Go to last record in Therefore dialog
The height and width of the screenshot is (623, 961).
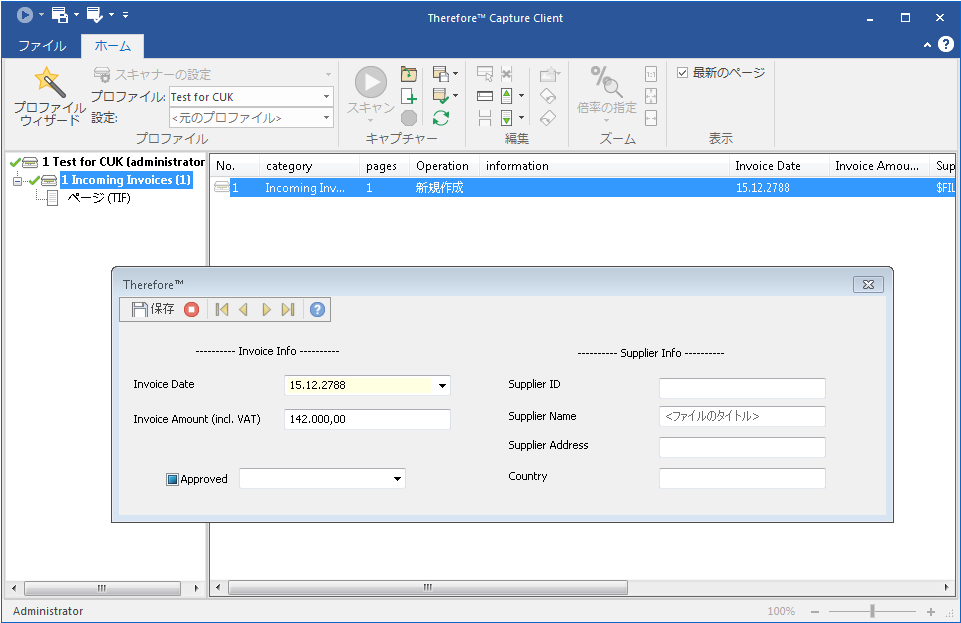tap(288, 310)
